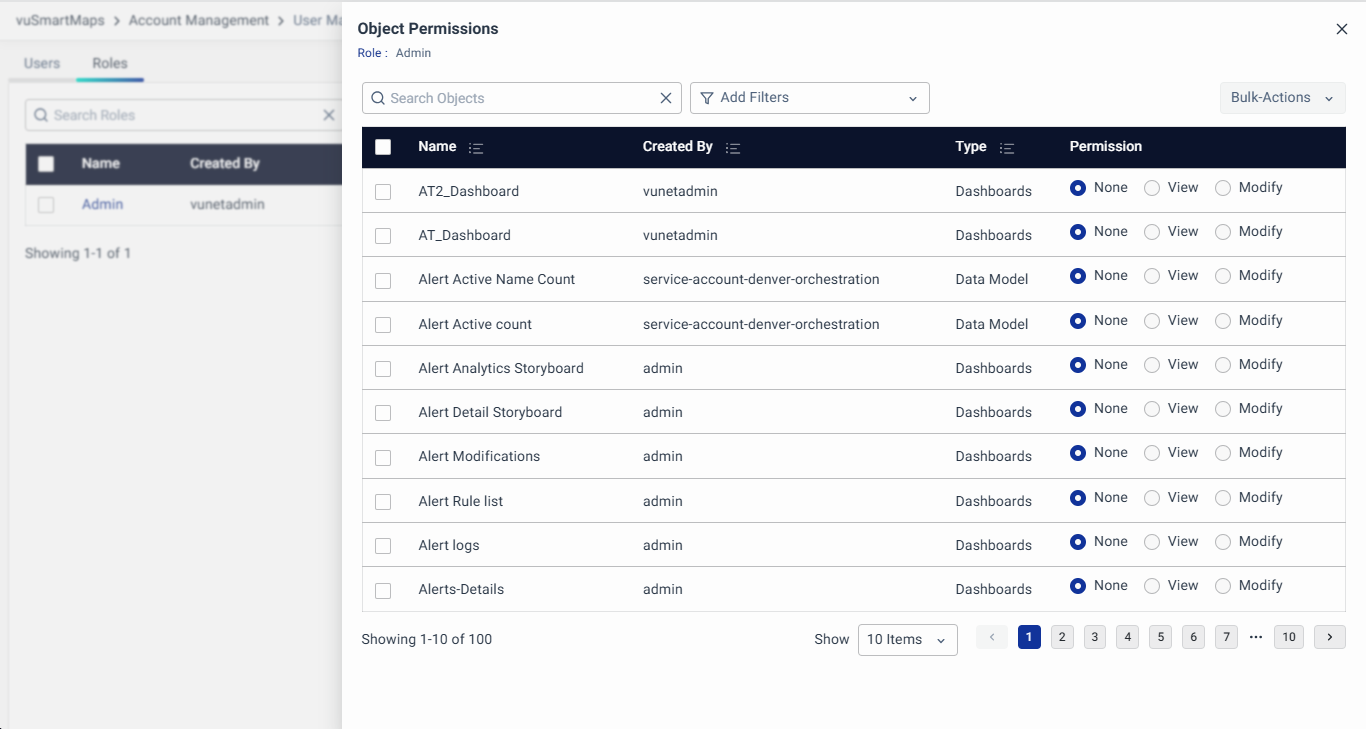Set Alert Rule list permission to Modify
This screenshot has height=729, width=1366.
click(1223, 498)
